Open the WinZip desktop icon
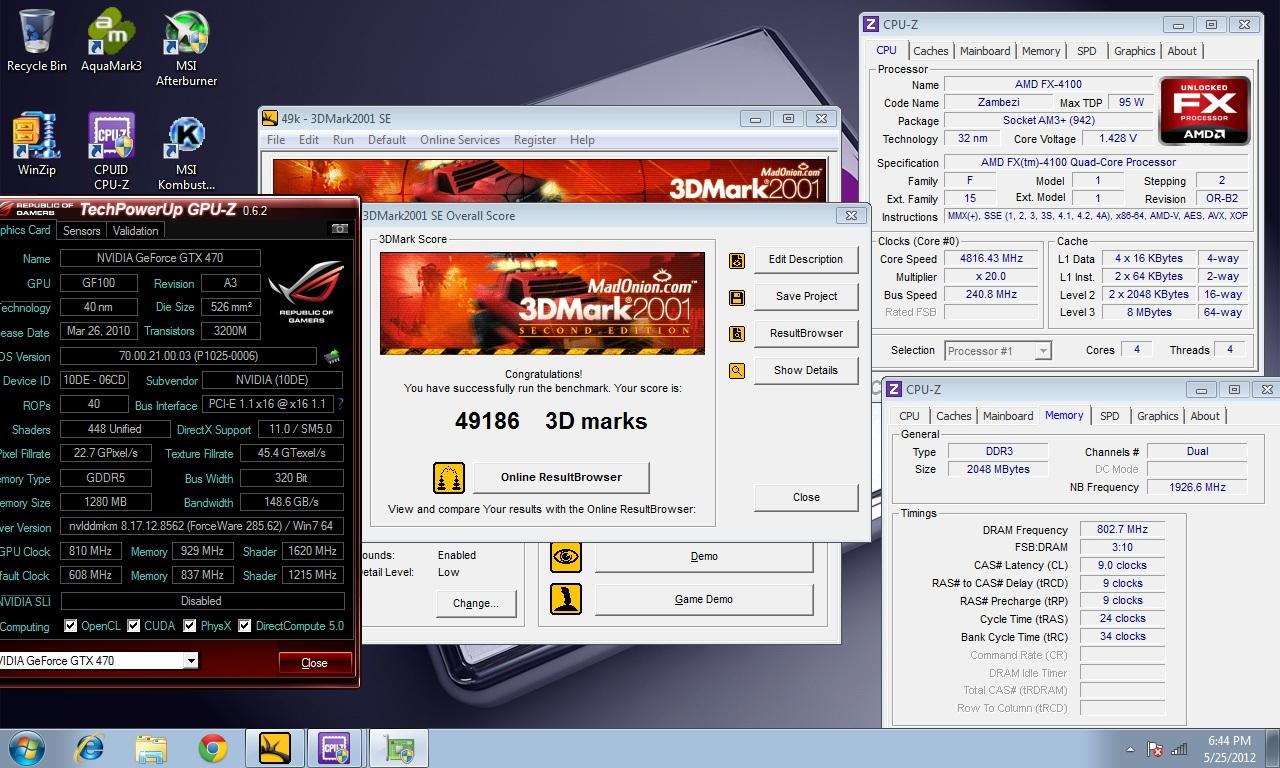 tap(37, 145)
